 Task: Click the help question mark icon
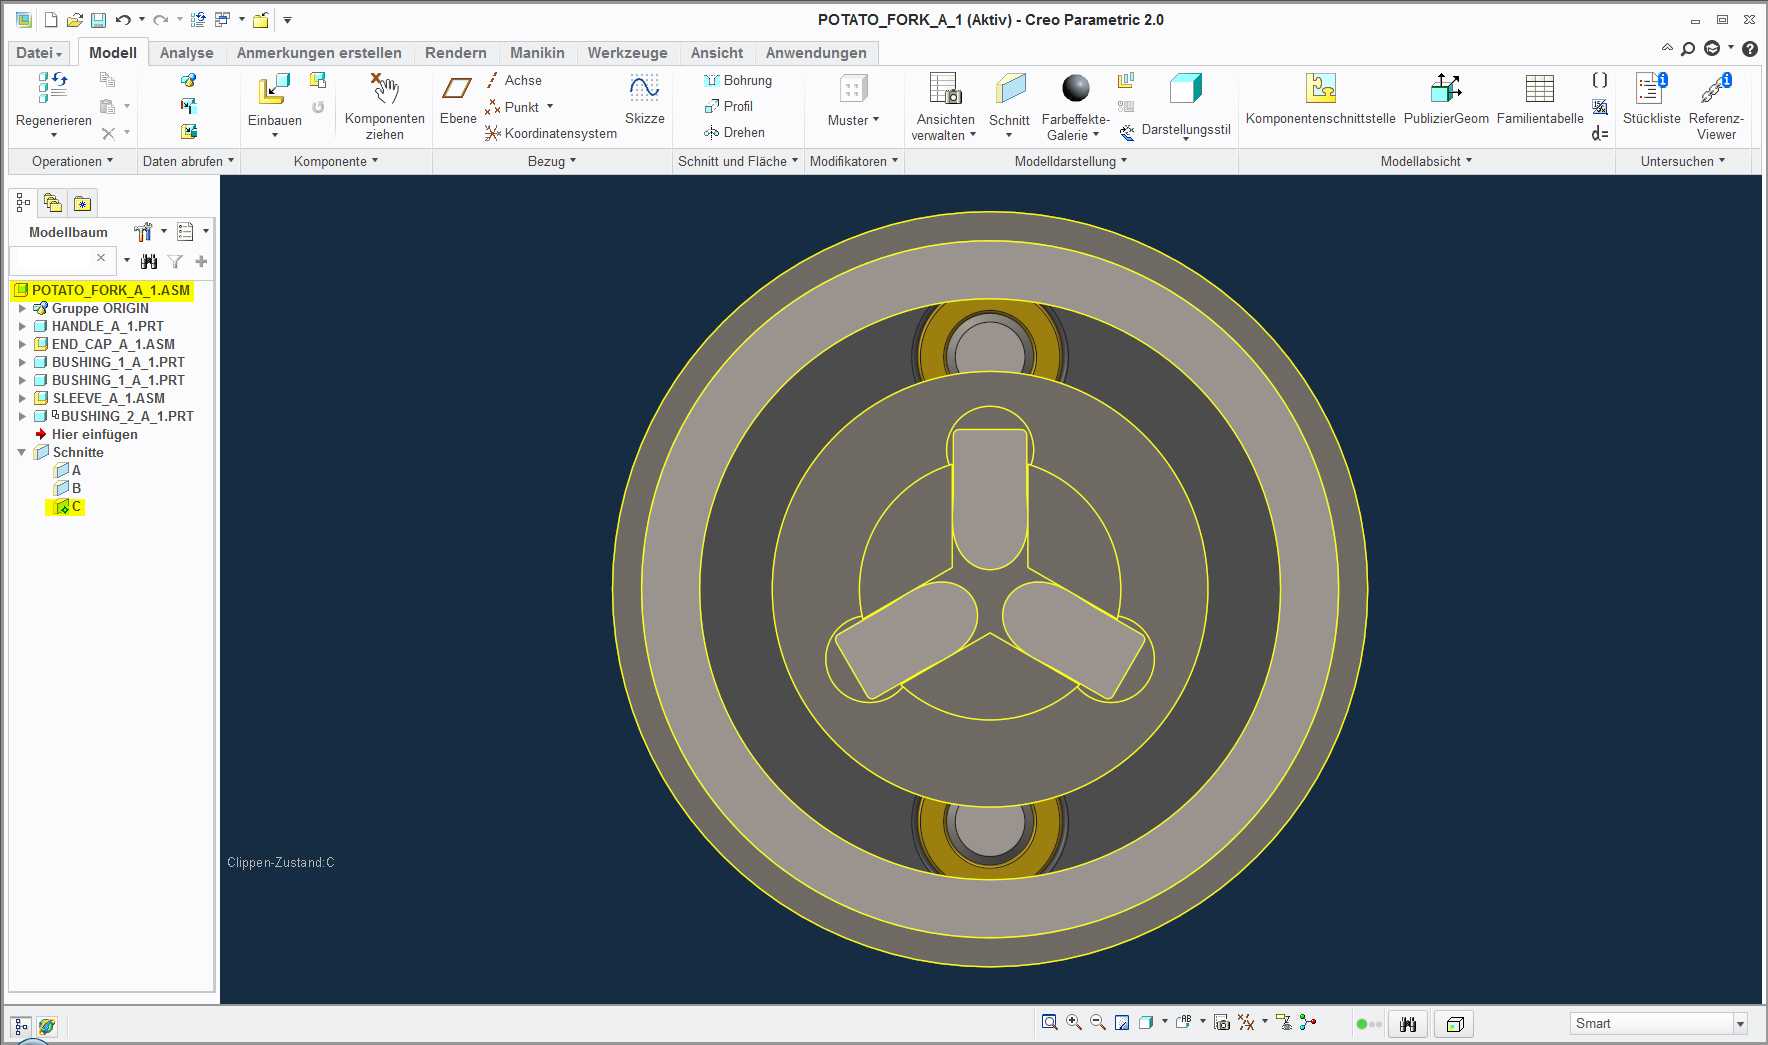click(1750, 49)
